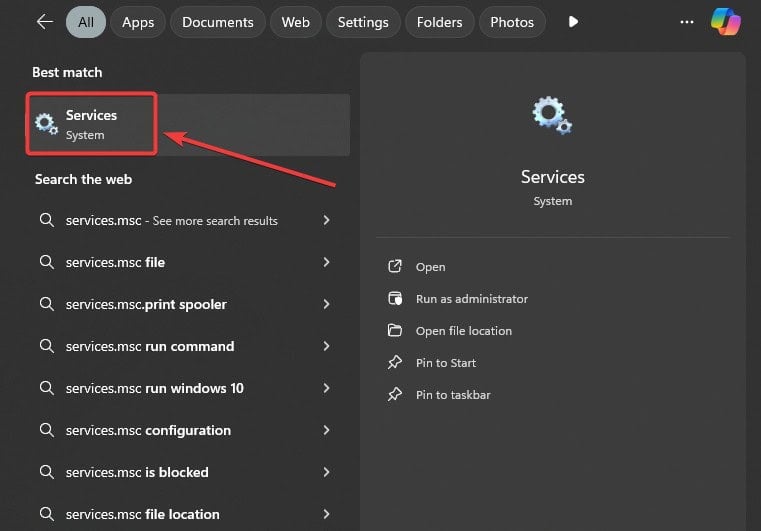Click search icon beside services.msc run command
761x531 pixels.
[x=47, y=346]
